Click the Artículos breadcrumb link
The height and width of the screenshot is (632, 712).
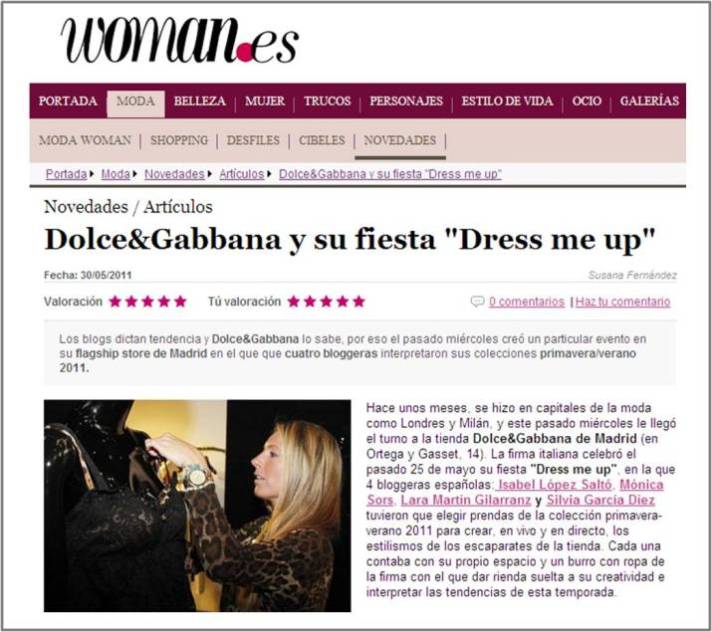click(x=242, y=174)
